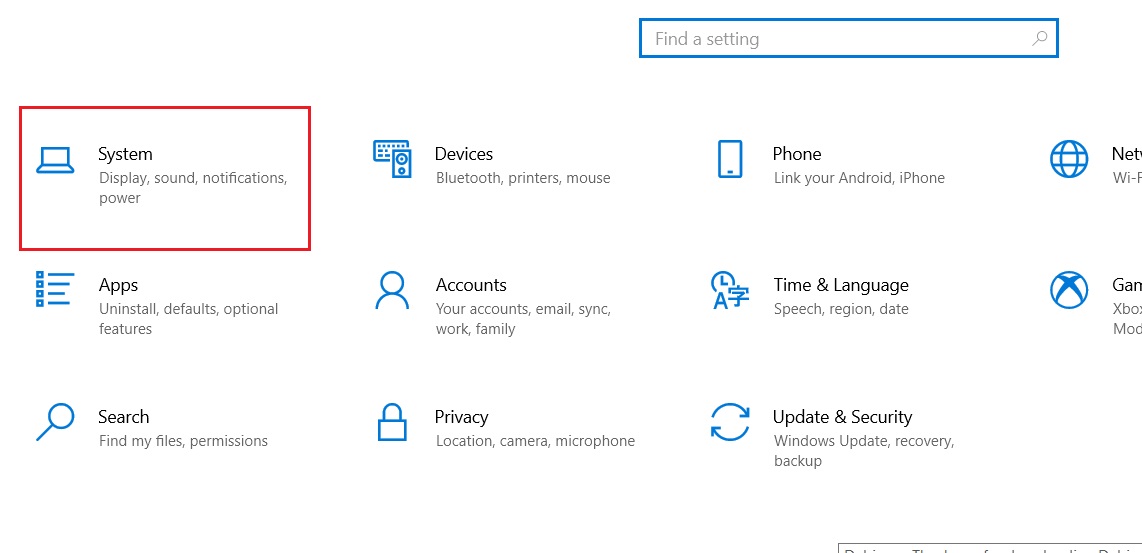Open the Search category title
The width and height of the screenshot is (1142, 553).
click(124, 417)
